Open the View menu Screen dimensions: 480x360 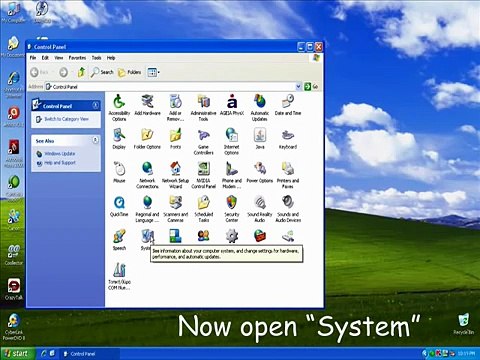59,58
